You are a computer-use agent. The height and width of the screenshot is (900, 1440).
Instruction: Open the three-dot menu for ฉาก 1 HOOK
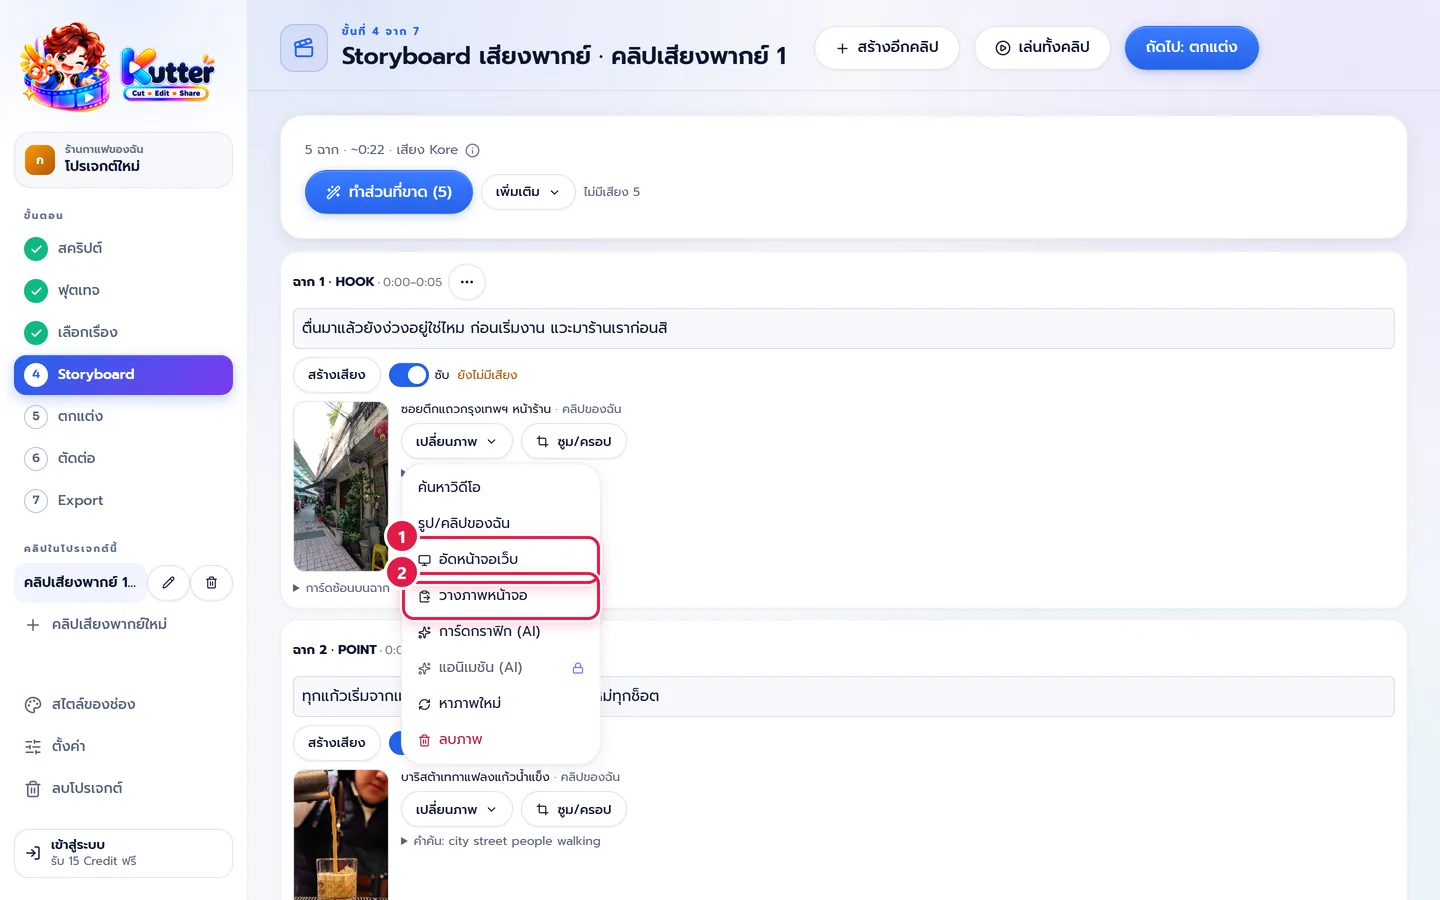click(x=467, y=282)
